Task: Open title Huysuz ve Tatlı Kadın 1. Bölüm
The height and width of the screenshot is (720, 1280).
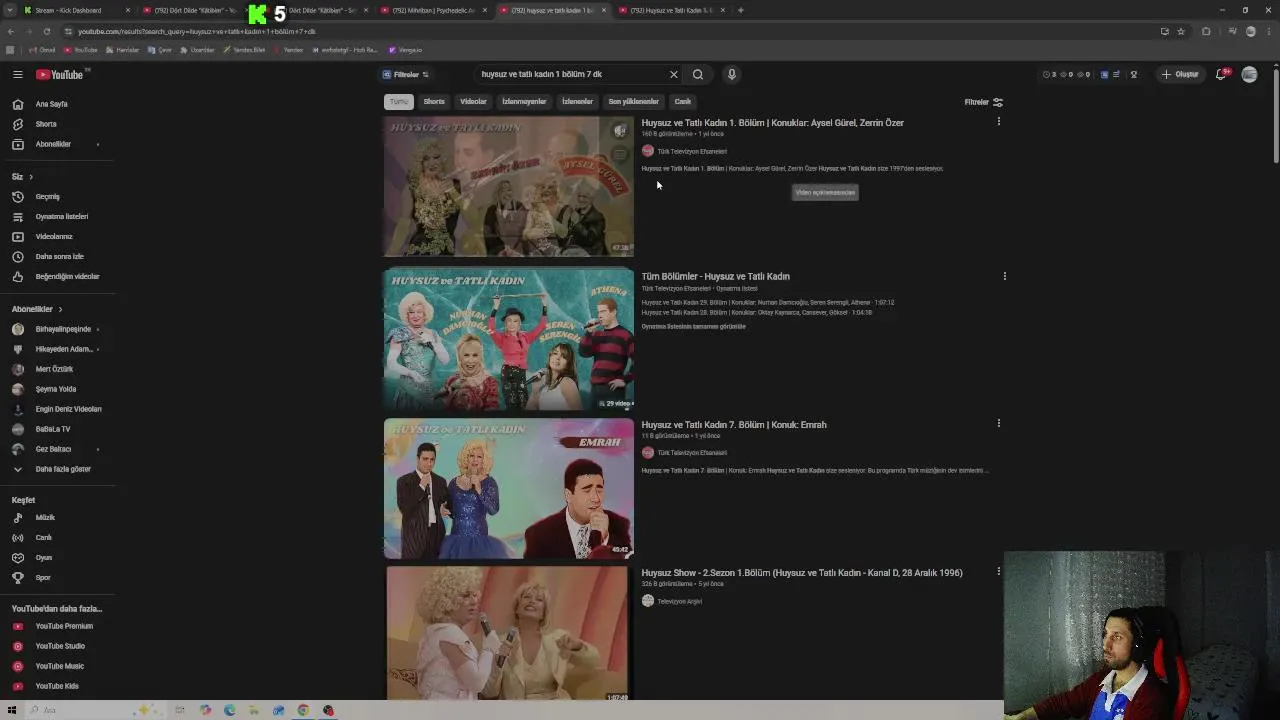Action: coord(772,123)
